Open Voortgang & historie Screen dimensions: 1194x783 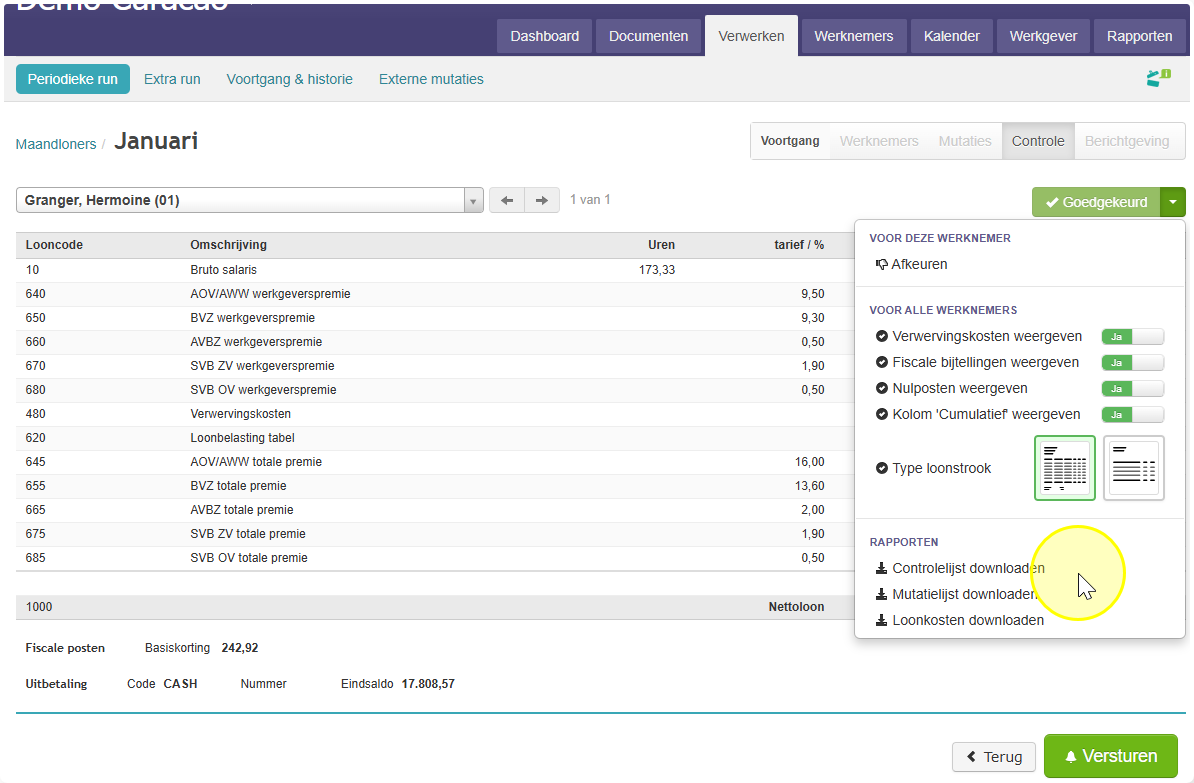click(x=289, y=79)
